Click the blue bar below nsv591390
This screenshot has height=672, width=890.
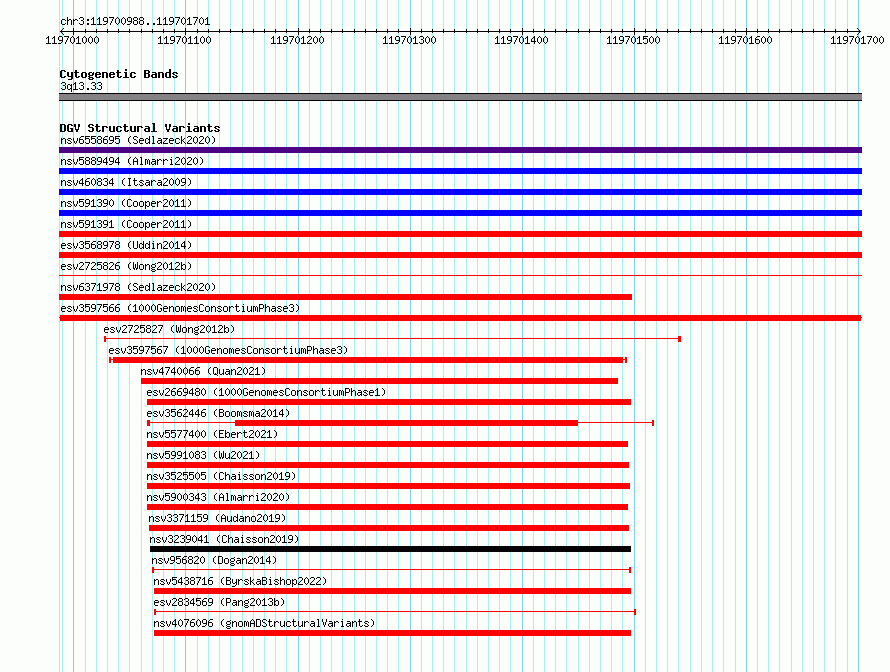click(x=460, y=213)
